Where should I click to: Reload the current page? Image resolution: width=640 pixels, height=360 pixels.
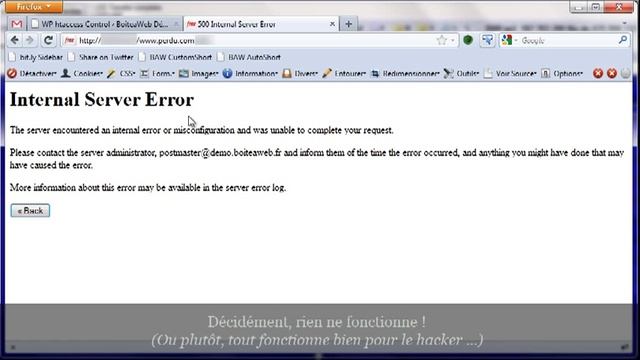tap(49, 40)
